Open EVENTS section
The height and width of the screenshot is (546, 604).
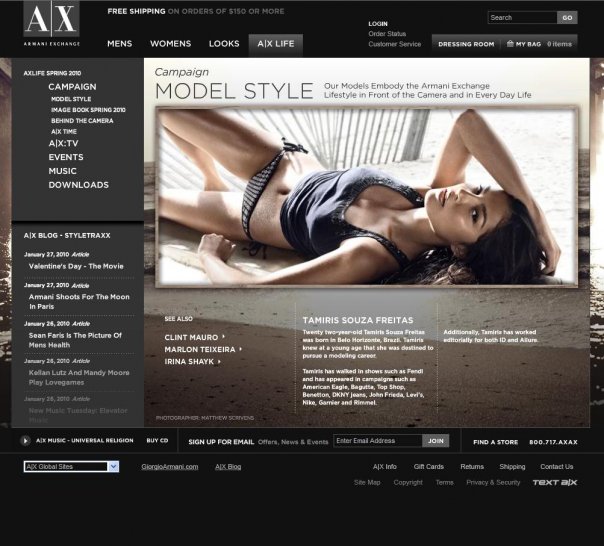tap(66, 157)
